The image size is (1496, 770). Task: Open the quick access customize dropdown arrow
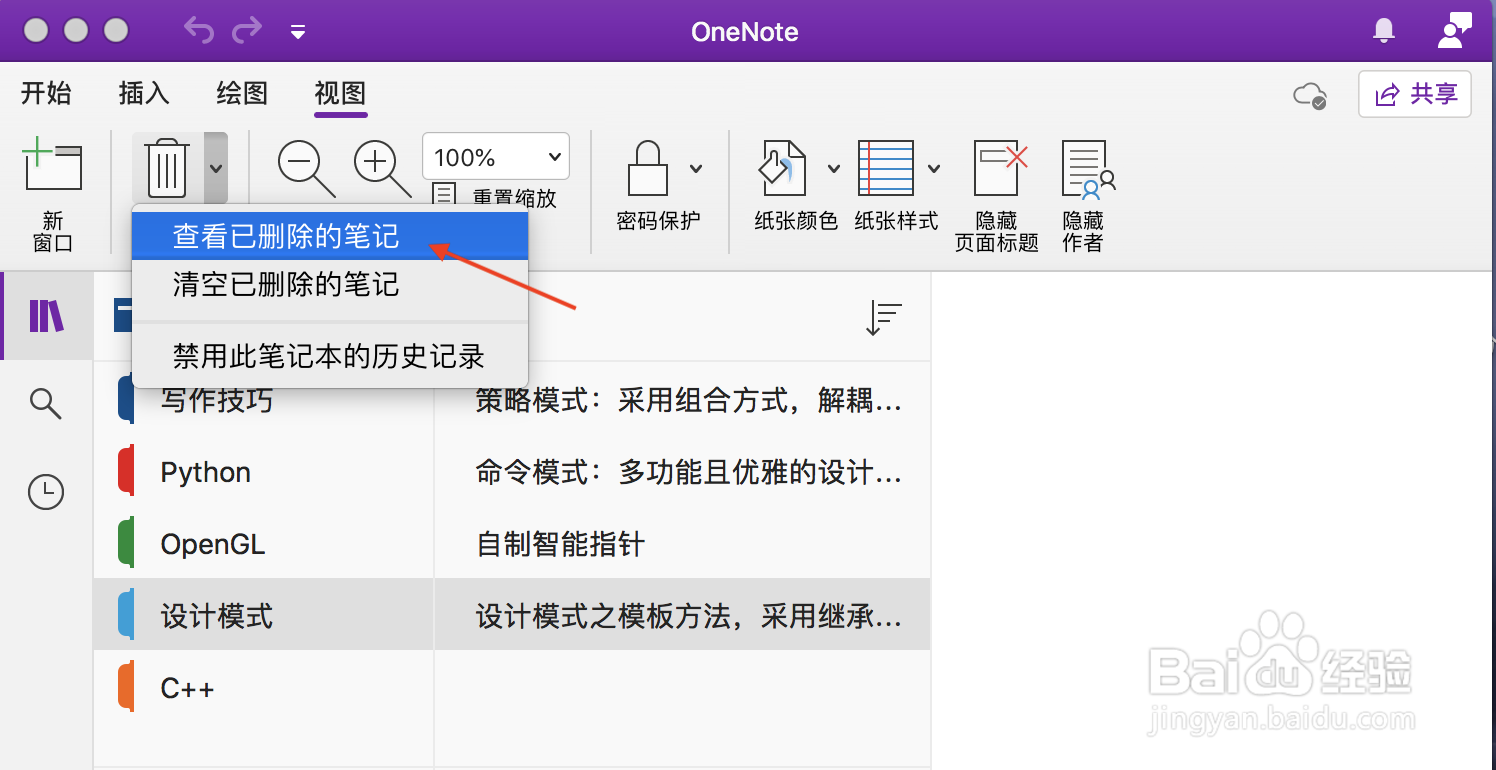[297, 32]
